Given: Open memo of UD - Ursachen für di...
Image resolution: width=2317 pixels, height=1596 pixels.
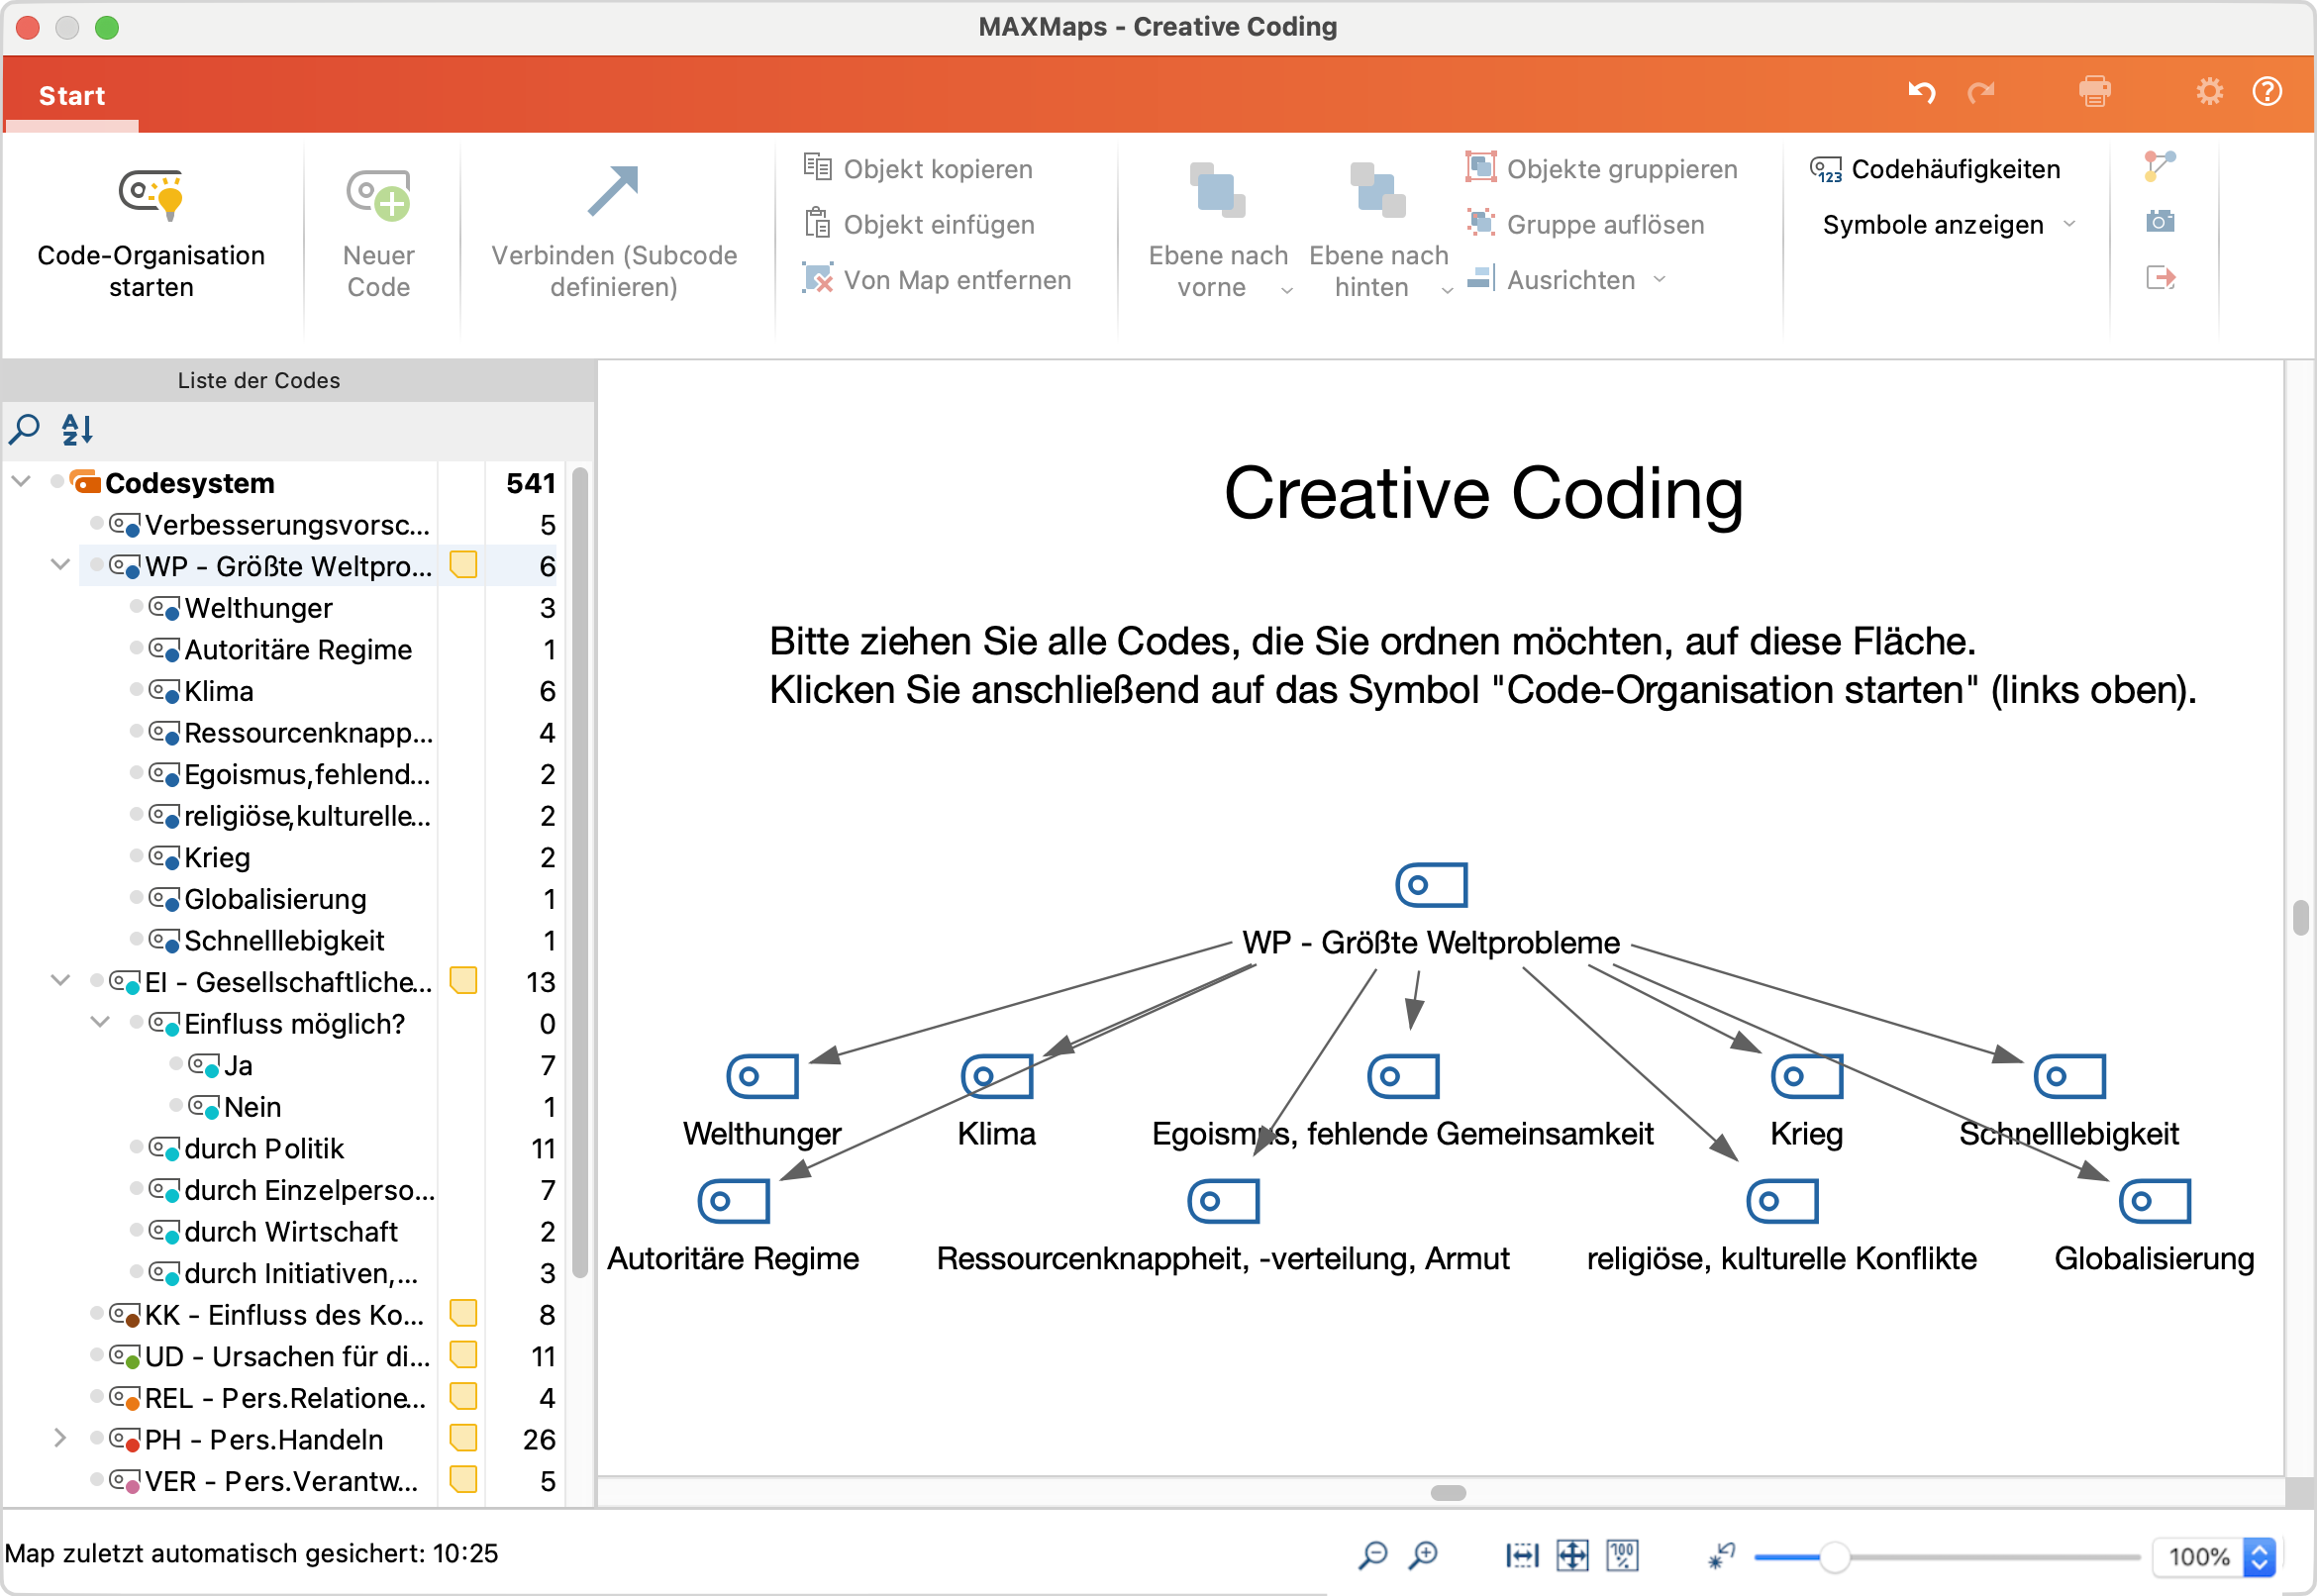Looking at the screenshot, I should click(463, 1356).
